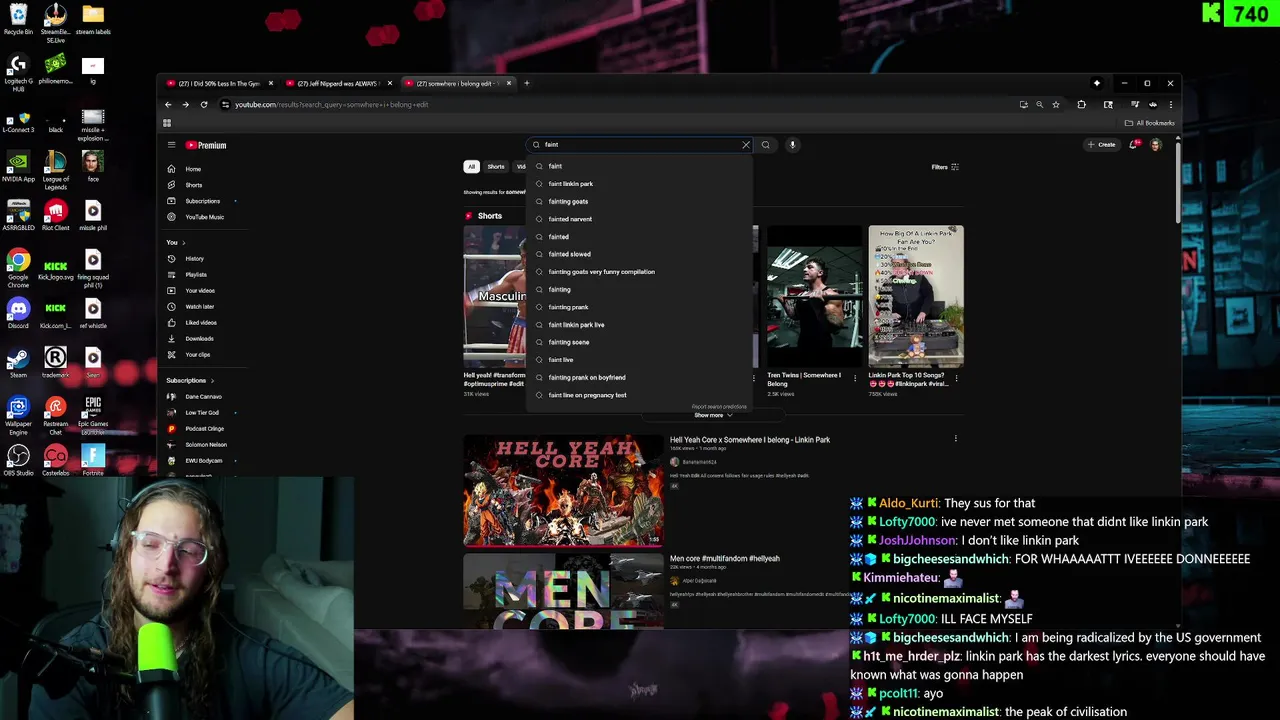Open YouTube notifications bell
This screenshot has width=1280, height=720.
pos(1133,145)
